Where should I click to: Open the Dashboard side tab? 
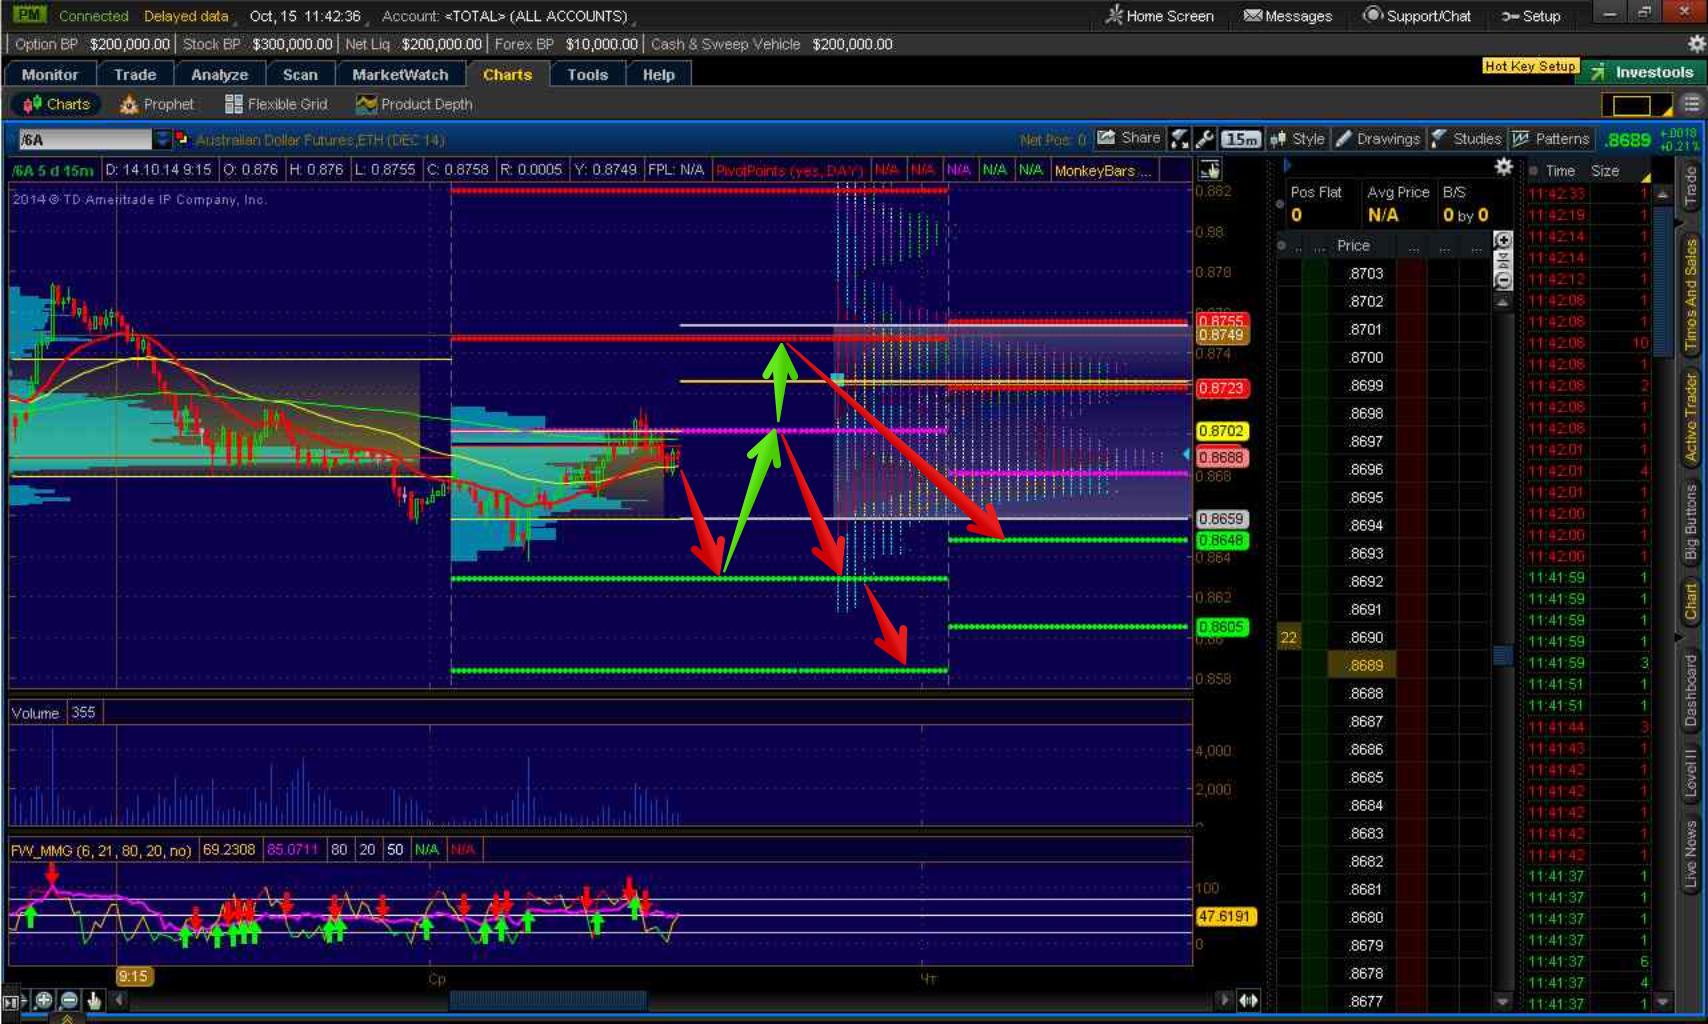click(1691, 690)
